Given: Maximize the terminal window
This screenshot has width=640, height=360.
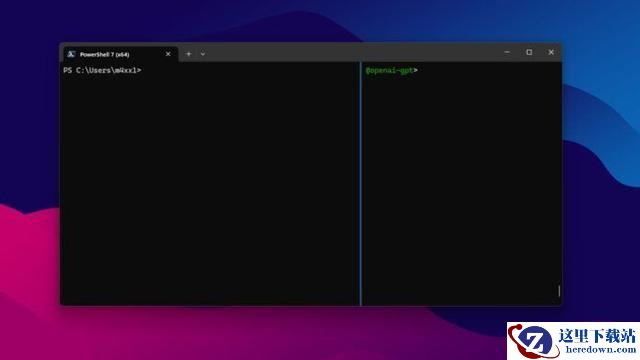Looking at the screenshot, I should click(529, 52).
